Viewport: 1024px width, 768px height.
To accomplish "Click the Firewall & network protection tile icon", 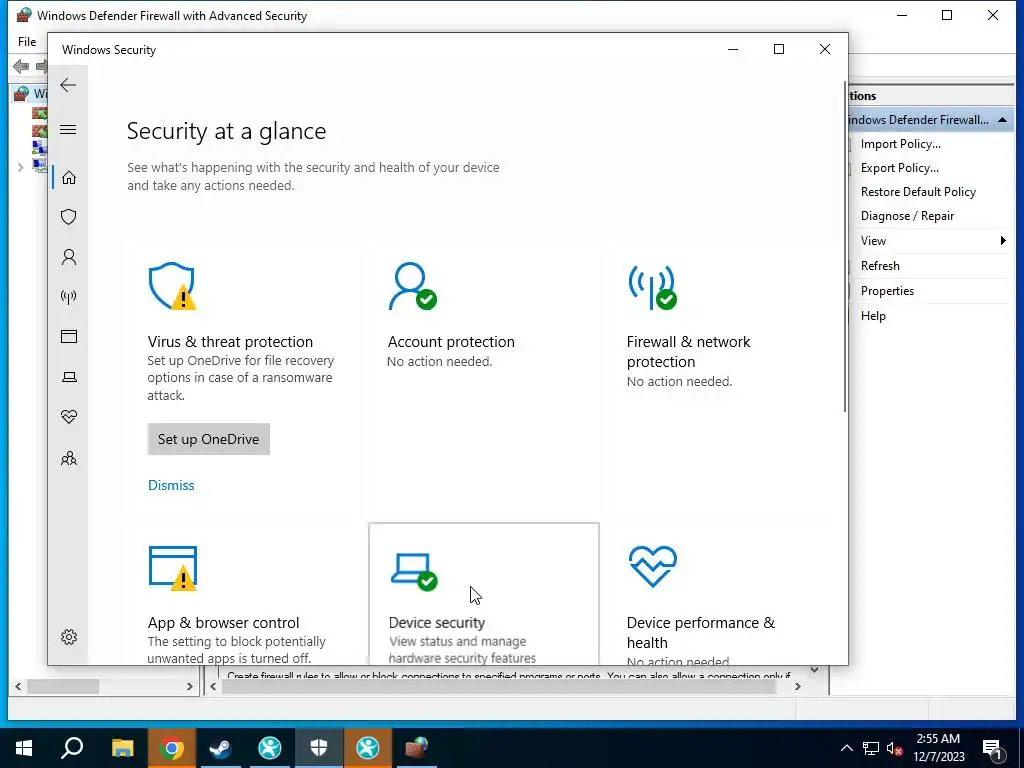I will pyautogui.click(x=652, y=287).
